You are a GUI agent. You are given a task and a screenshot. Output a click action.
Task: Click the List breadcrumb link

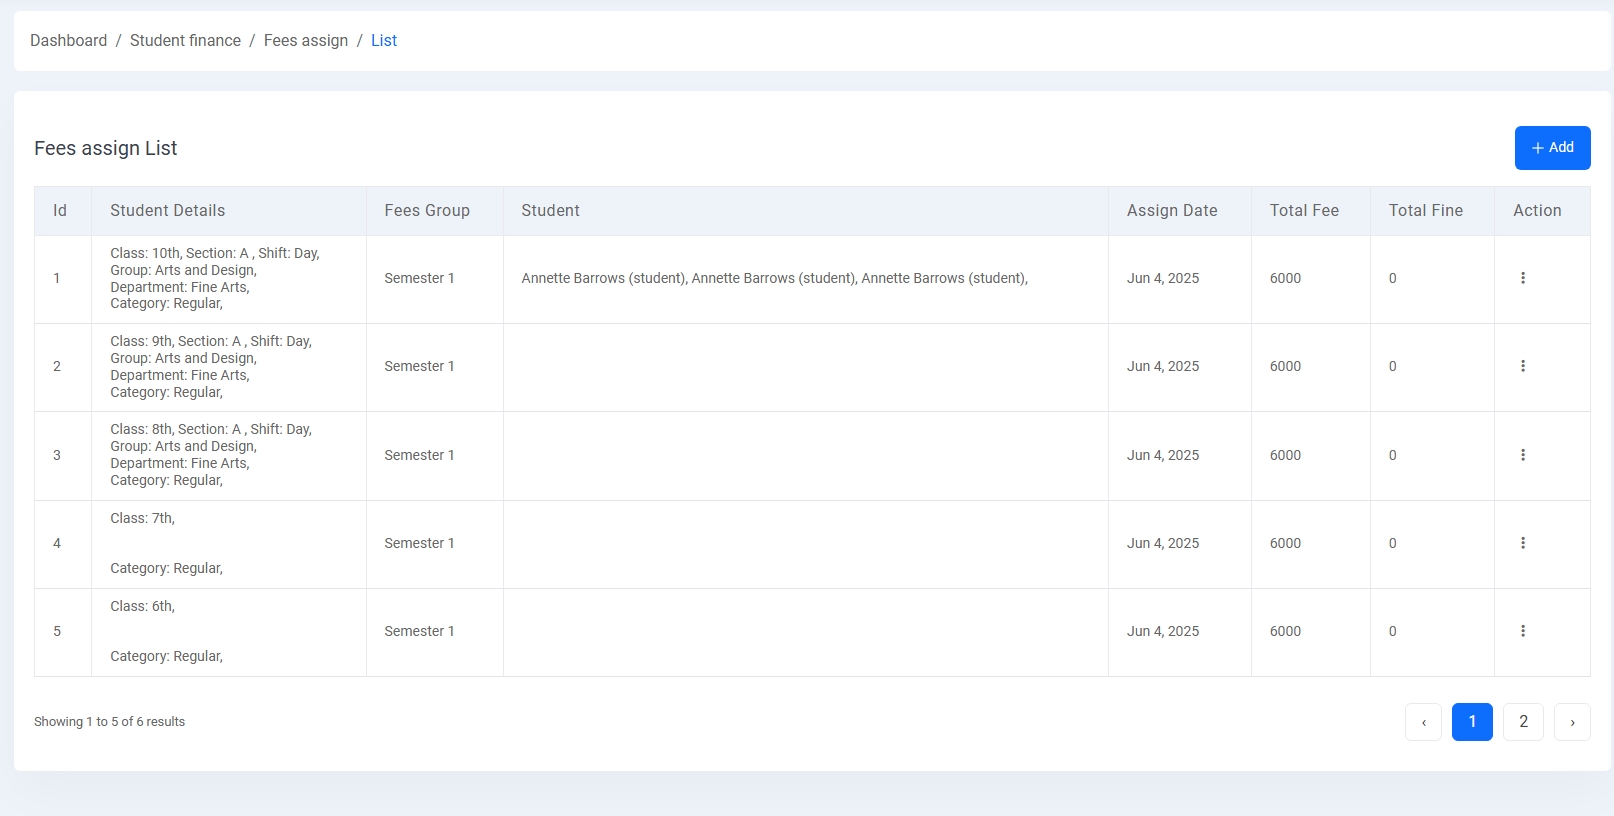tap(384, 41)
